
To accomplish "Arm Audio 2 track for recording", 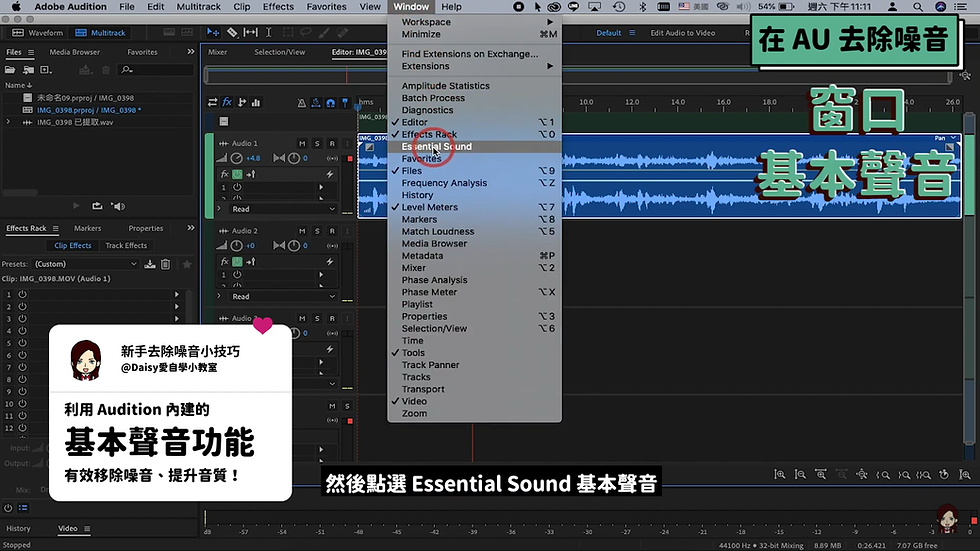I will click(332, 231).
